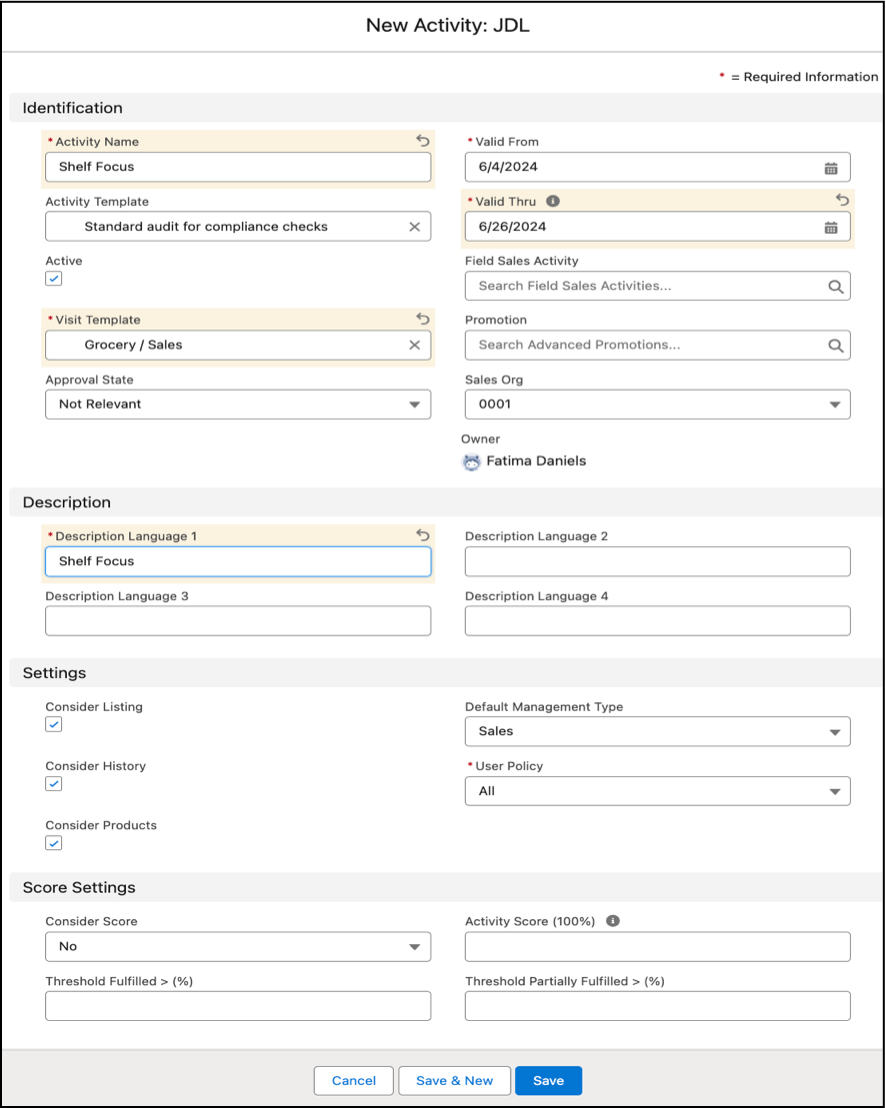The image size is (886, 1108).
Task: Click Threshold Partially Fulfilled input
Action: [658, 1006]
